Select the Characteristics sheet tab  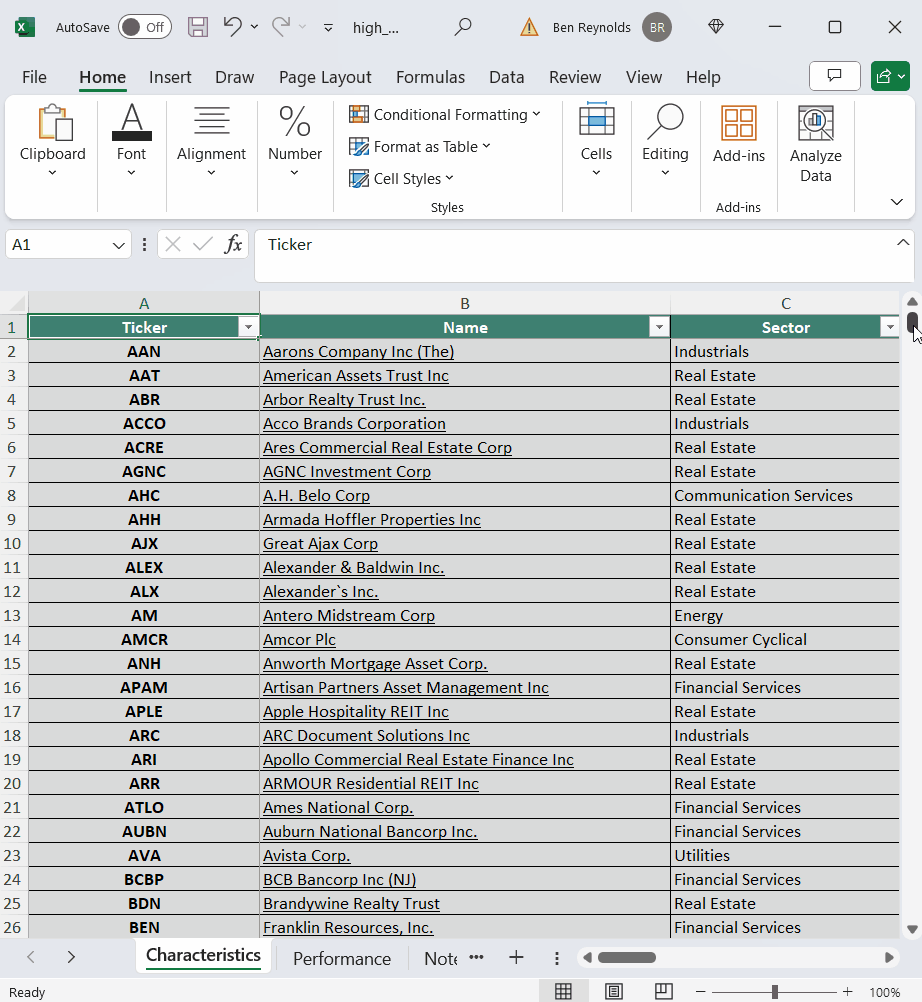coord(203,955)
